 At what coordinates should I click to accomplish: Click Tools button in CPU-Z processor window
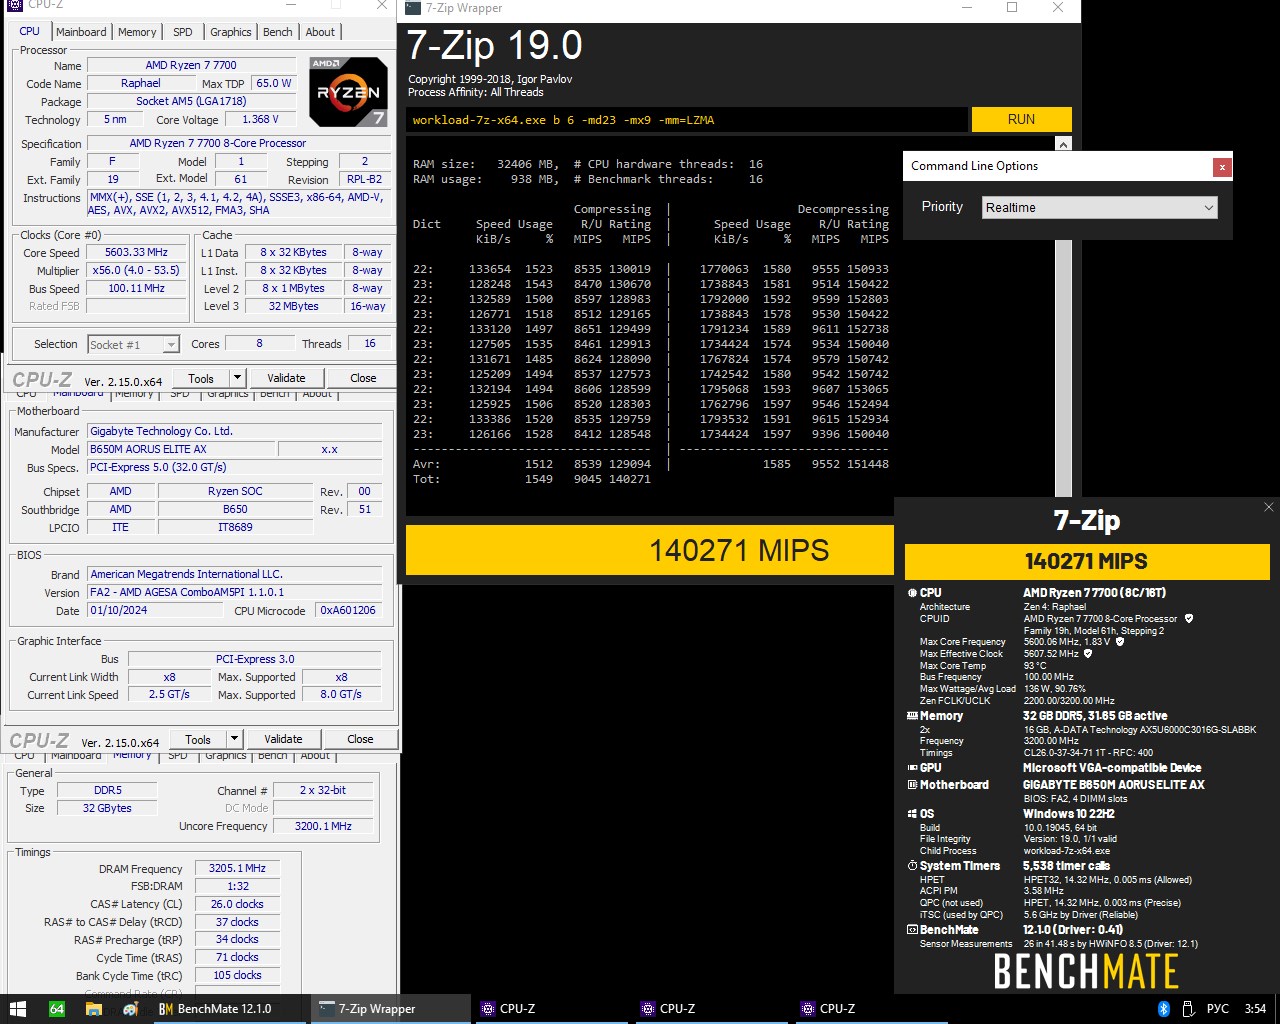click(201, 378)
